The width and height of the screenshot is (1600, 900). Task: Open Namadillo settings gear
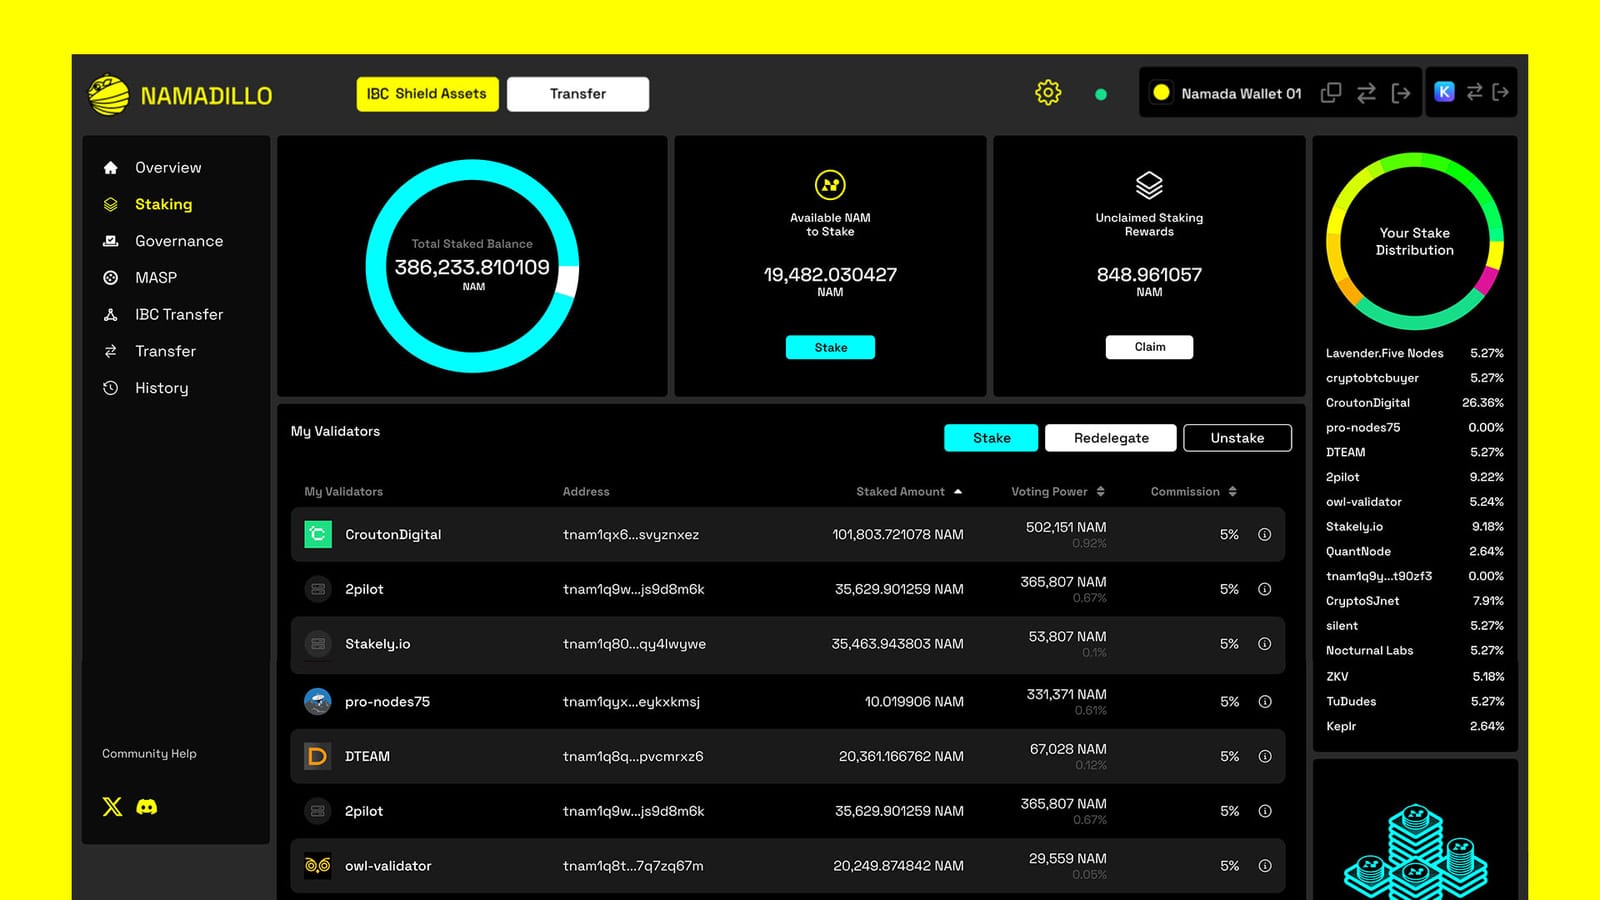pos(1047,92)
